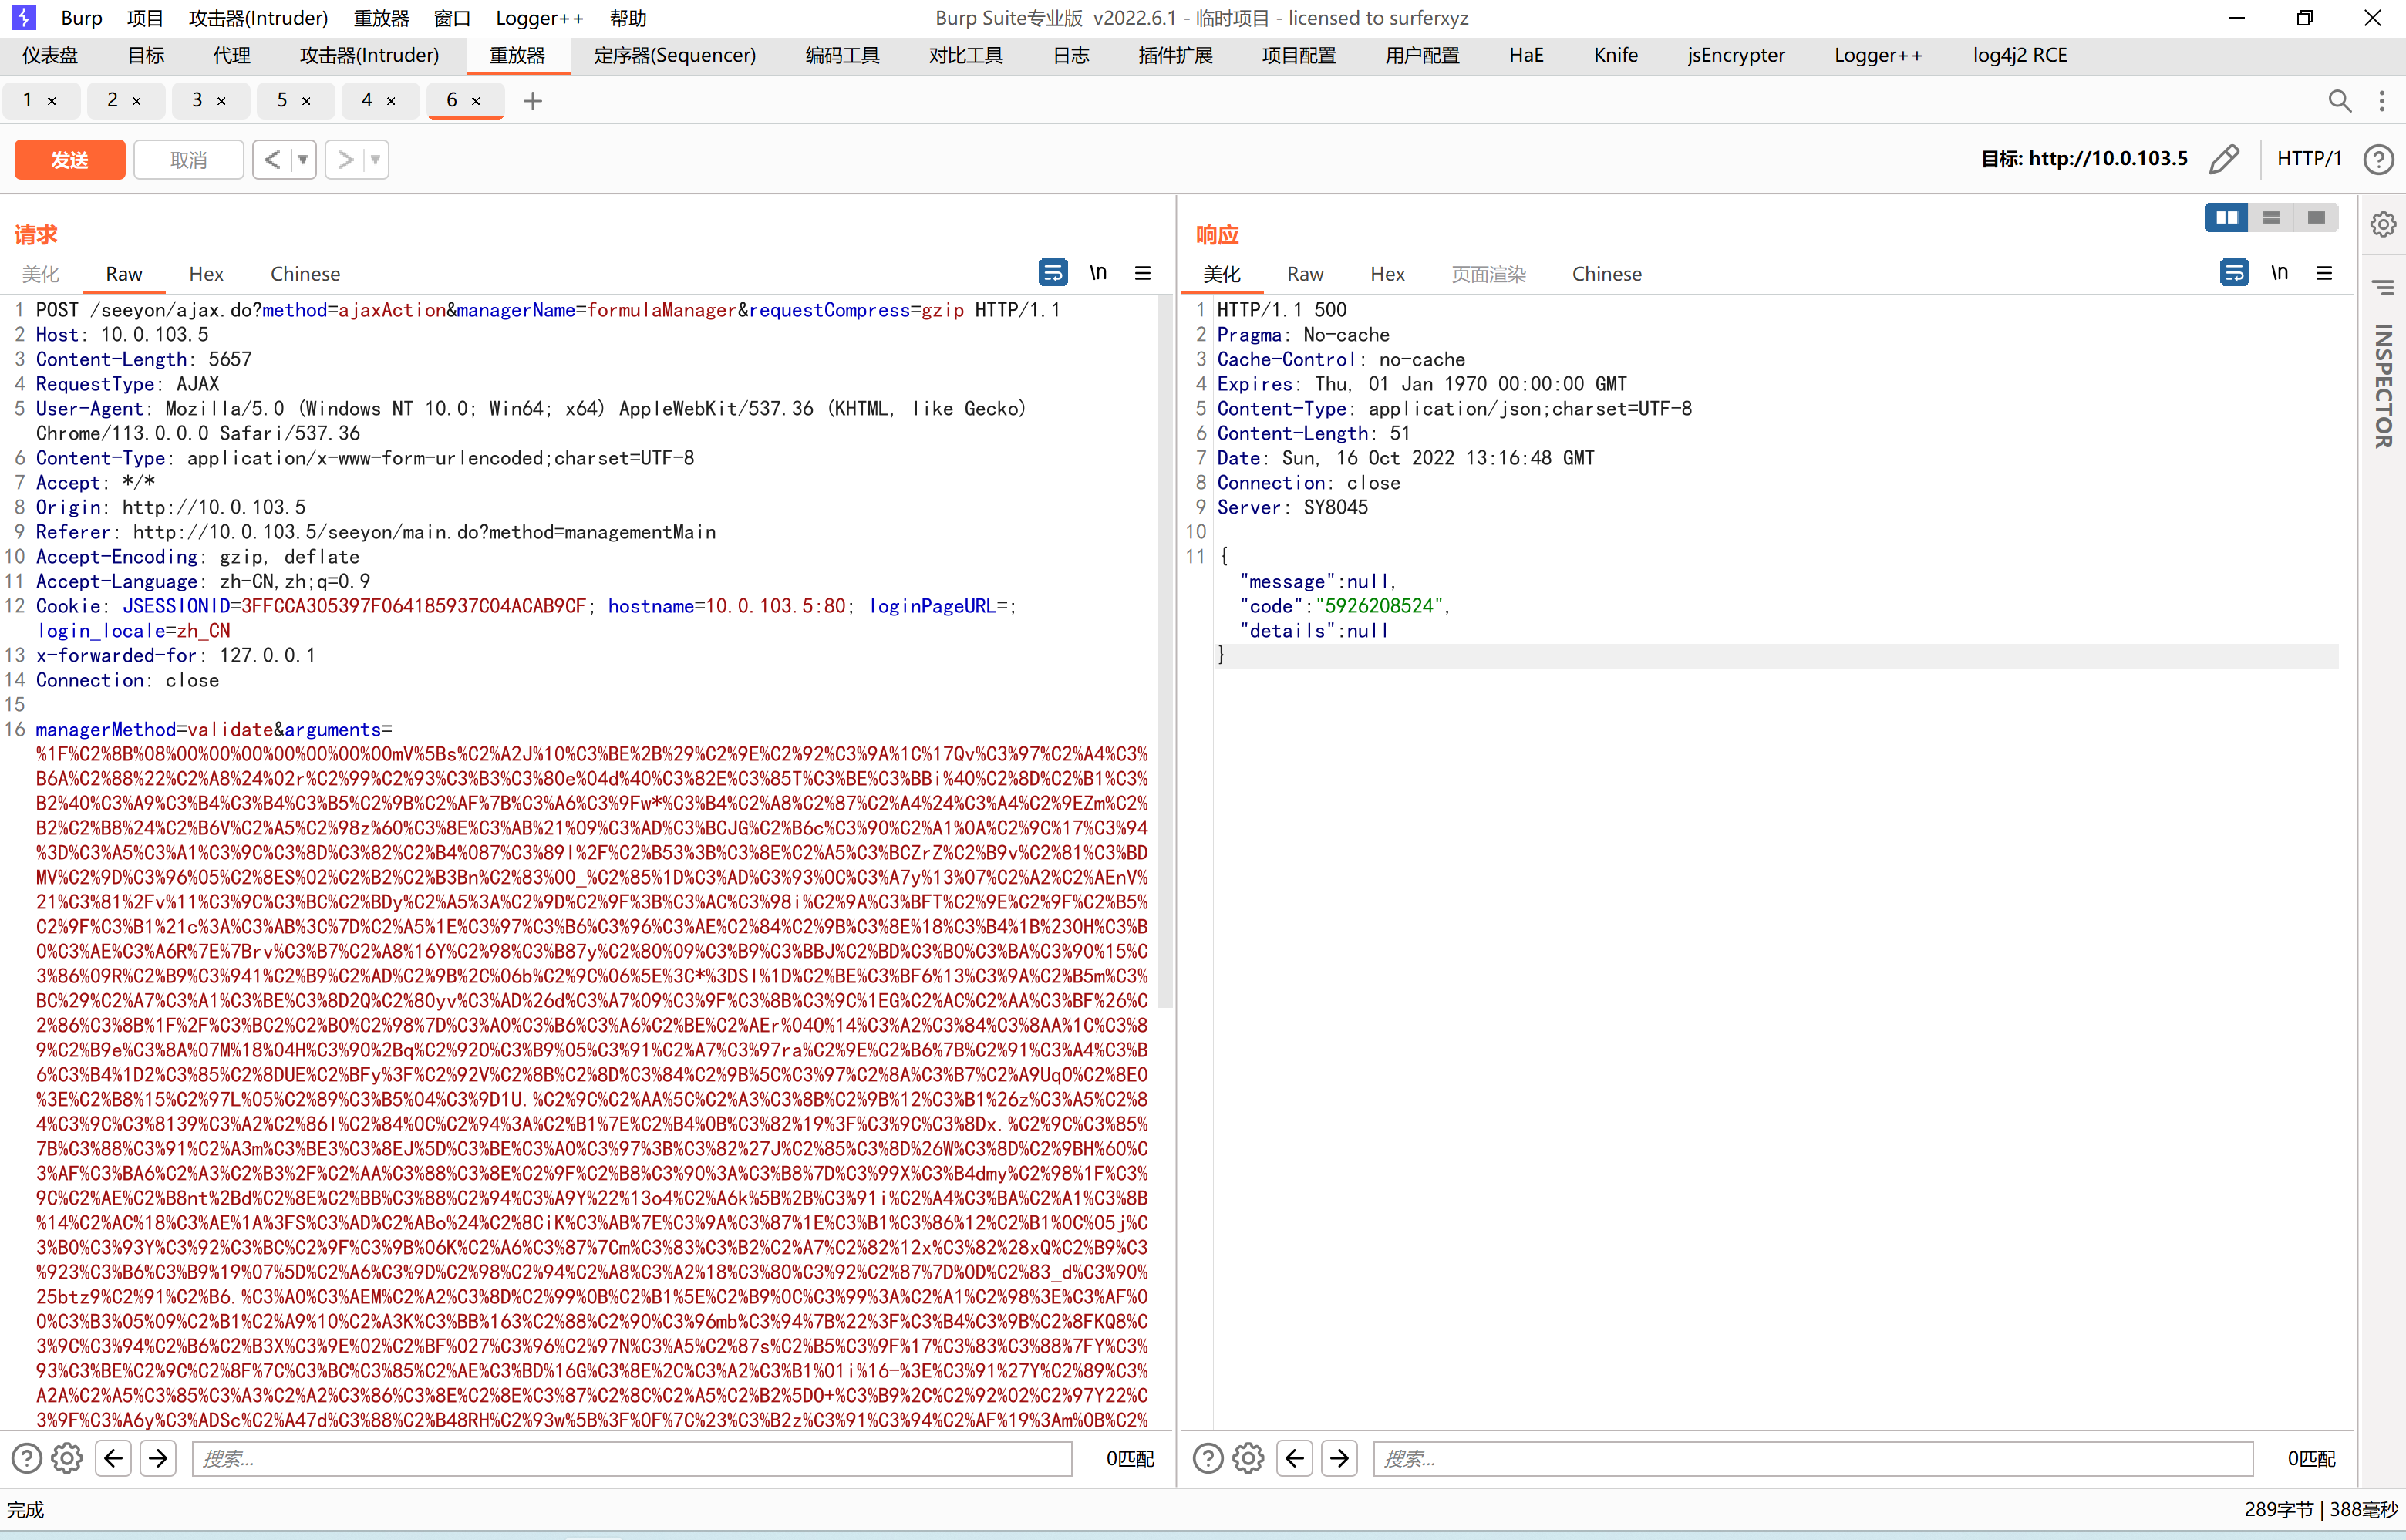The image size is (2406, 1540).
Task: Open request pane hamburger options menu
Action: [1142, 272]
